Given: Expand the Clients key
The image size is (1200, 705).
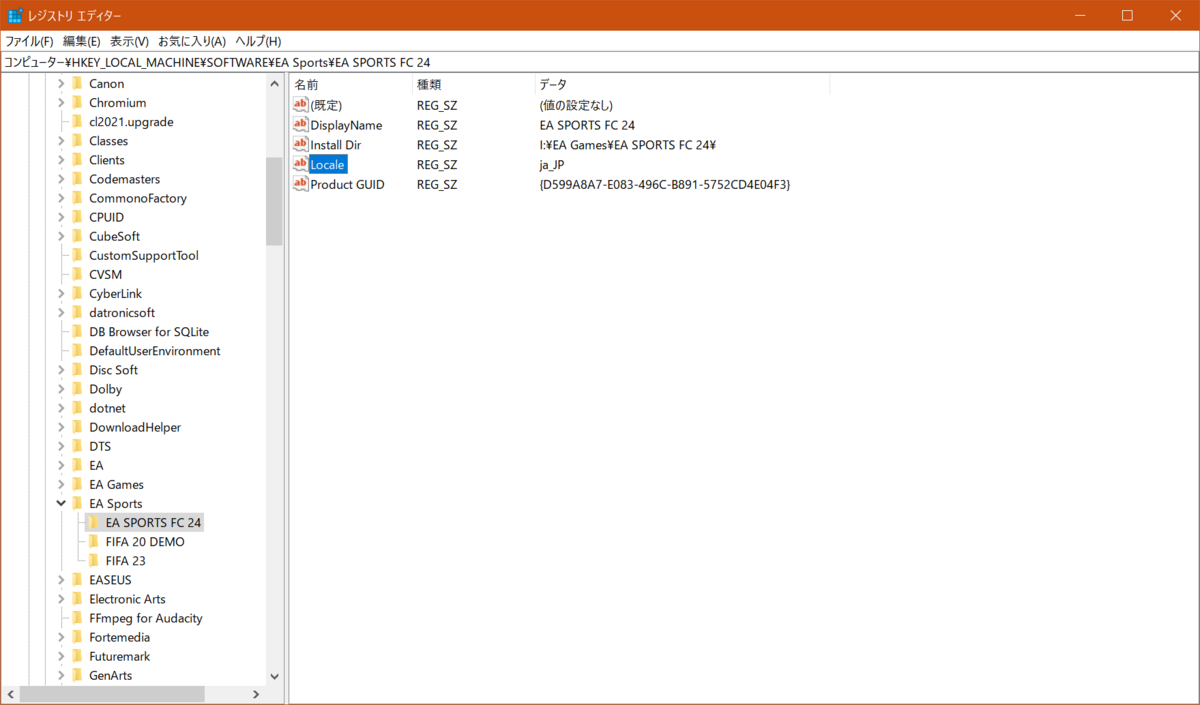Looking at the screenshot, I should coord(61,160).
